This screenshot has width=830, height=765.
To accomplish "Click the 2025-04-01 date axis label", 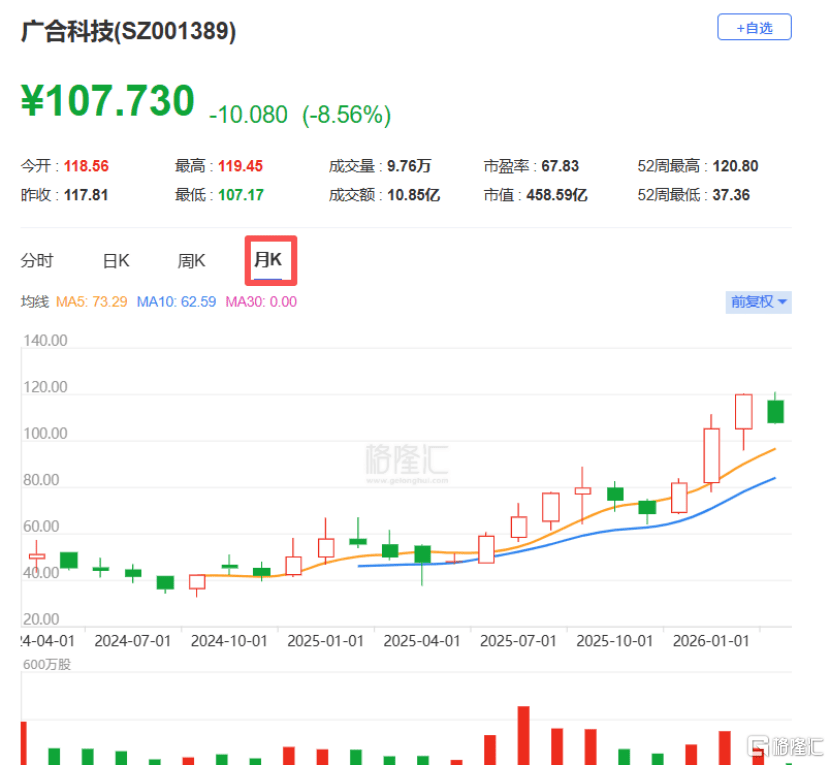I will coord(421,640).
